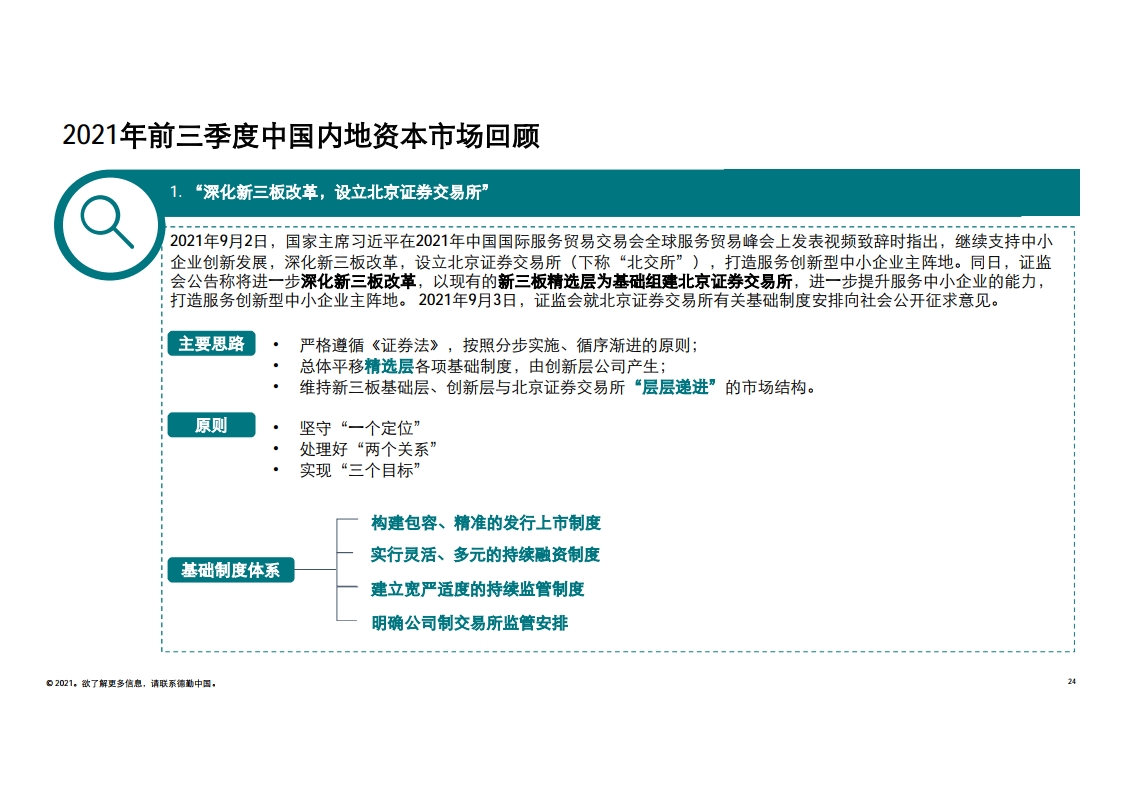This screenshot has height=793, width=1122.
Task: Click the 原则 label
Action: pos(211,426)
